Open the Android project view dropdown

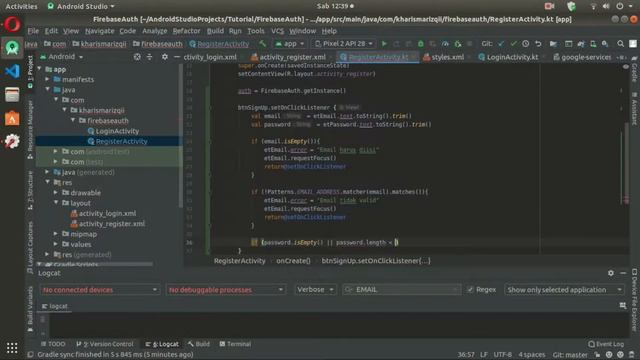click(x=62, y=57)
